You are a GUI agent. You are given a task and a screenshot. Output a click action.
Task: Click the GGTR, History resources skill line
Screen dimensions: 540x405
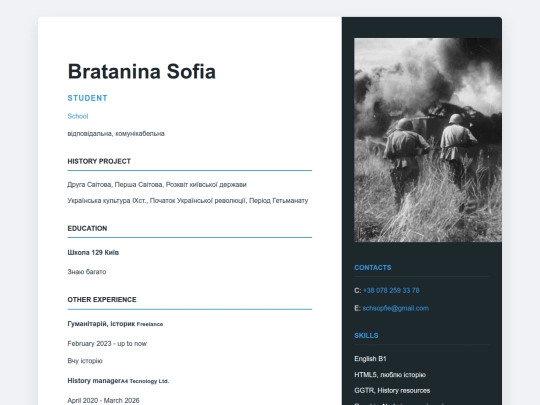[392, 390]
